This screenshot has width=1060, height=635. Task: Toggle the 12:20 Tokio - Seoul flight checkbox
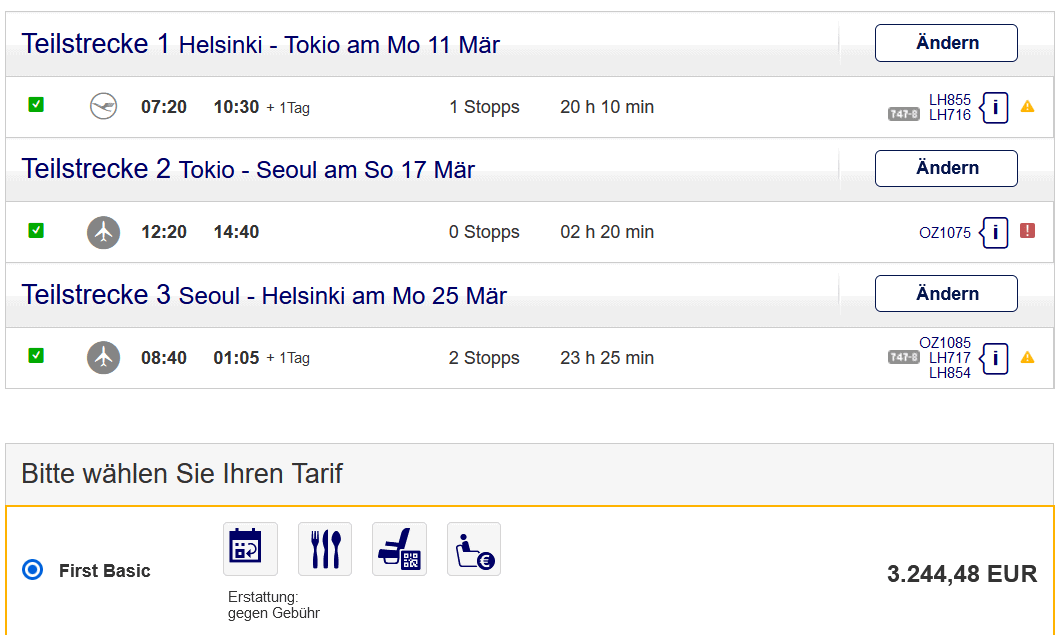tap(36, 230)
